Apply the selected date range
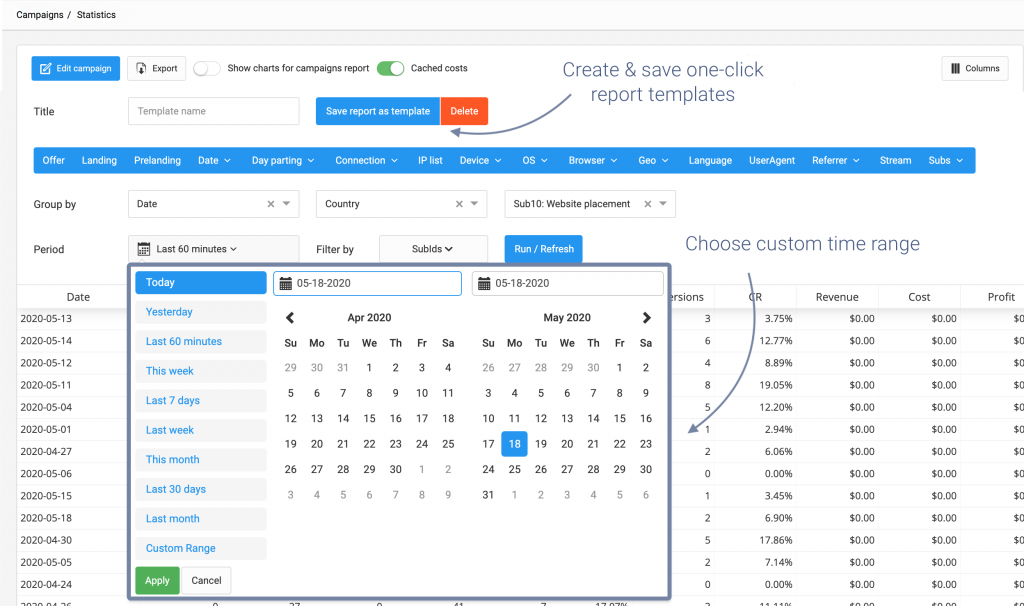Screen dimensions: 1024x606 (157, 580)
